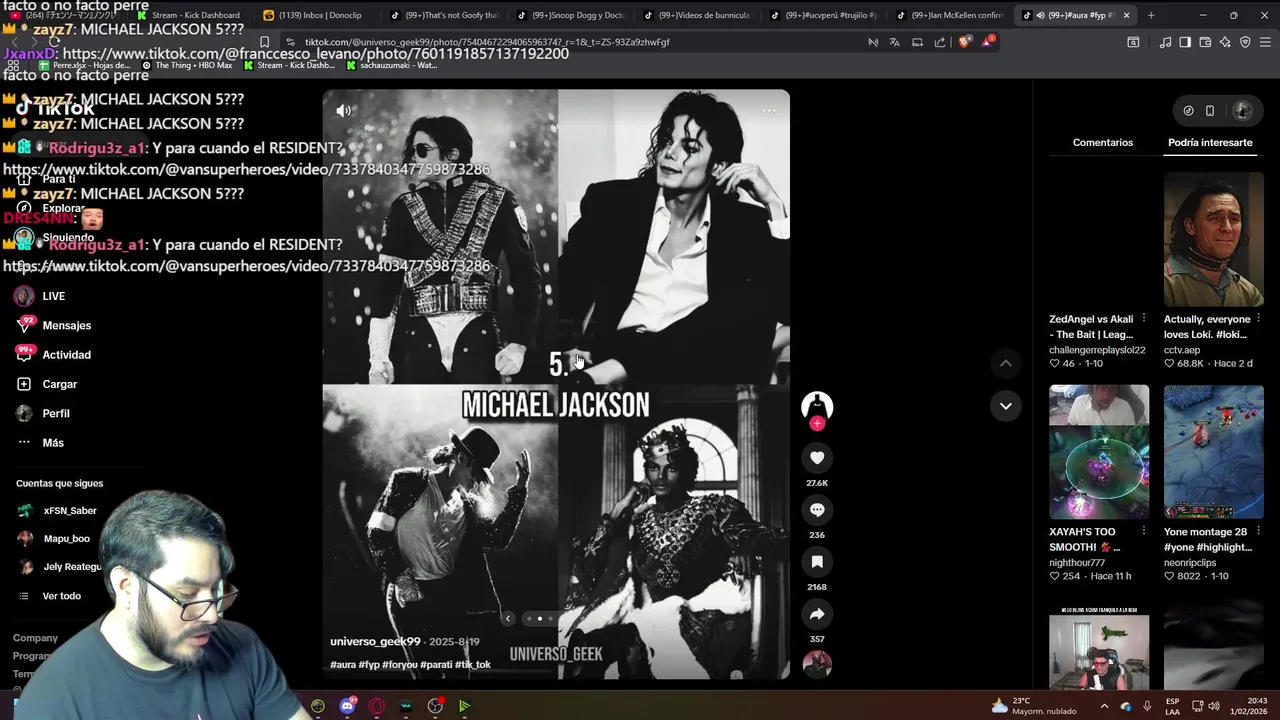
Task: Open the profile avatar in the top right
Action: pyautogui.click(x=1243, y=111)
